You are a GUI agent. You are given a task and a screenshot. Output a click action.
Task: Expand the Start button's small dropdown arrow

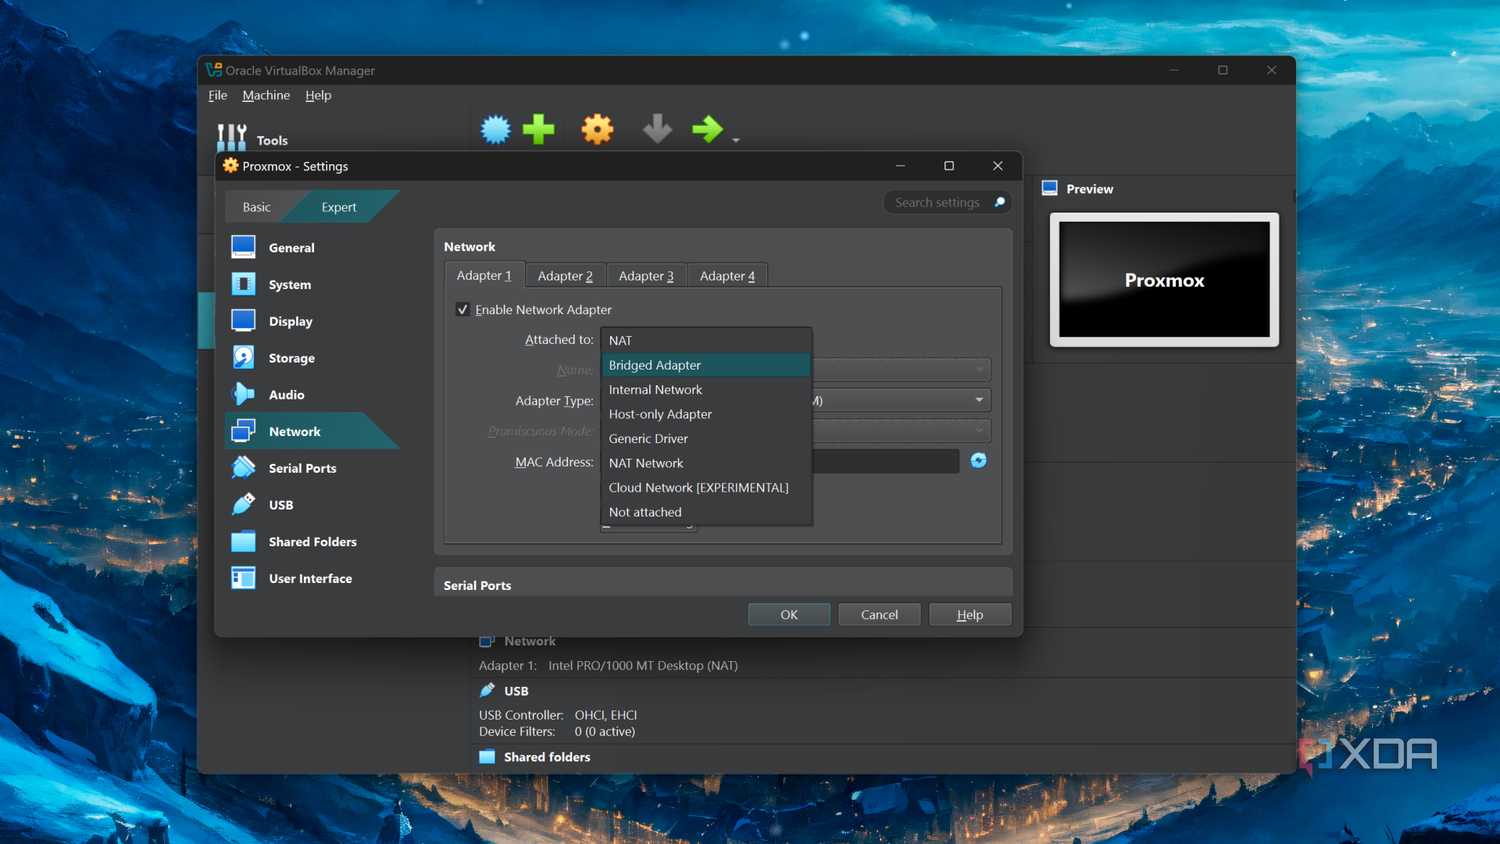click(736, 140)
